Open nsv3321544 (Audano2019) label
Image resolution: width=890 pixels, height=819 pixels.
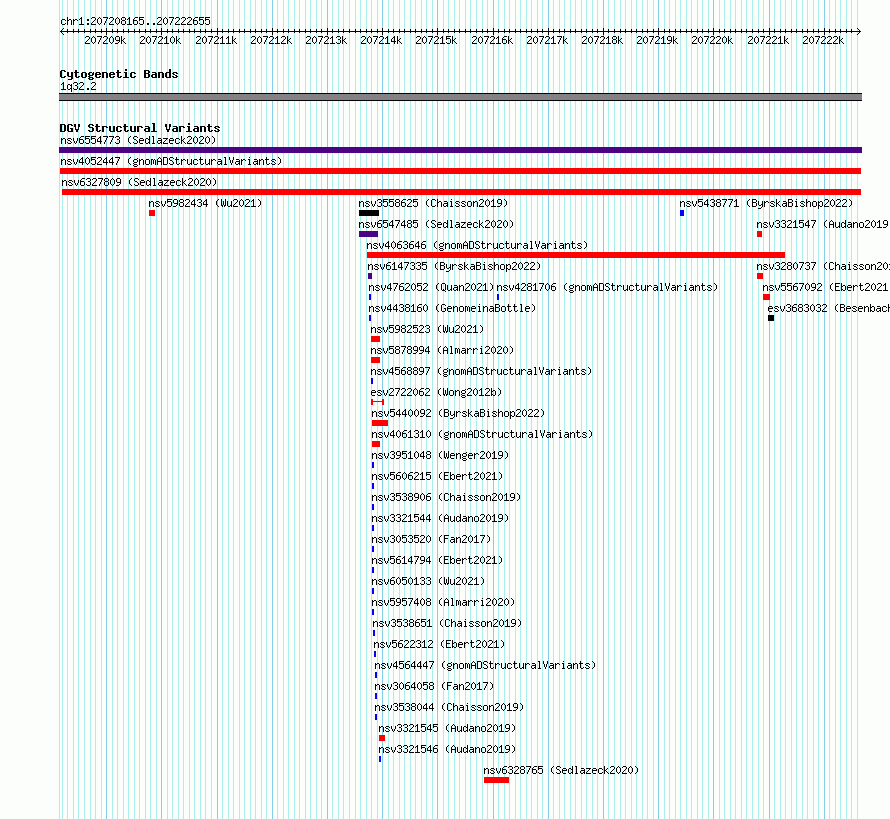[440, 518]
